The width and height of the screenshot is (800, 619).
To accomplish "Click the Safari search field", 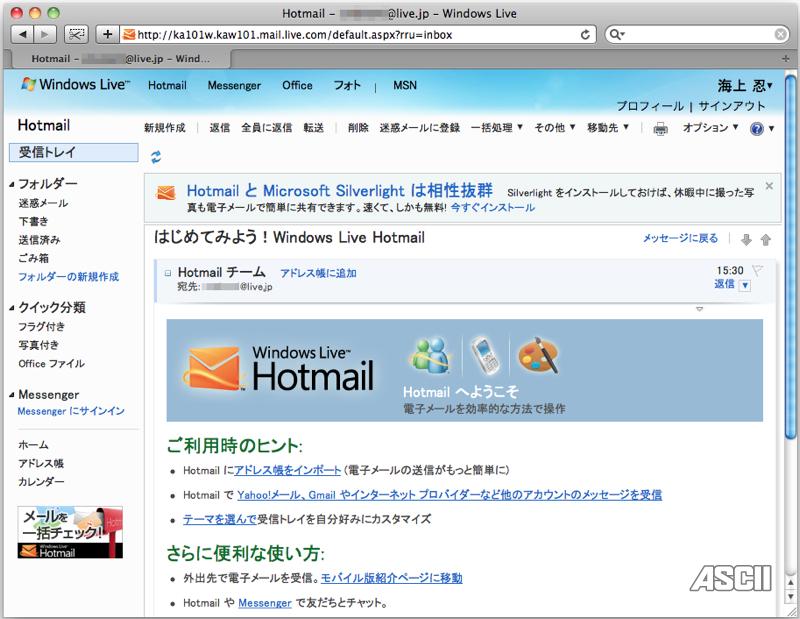I will coord(697,34).
